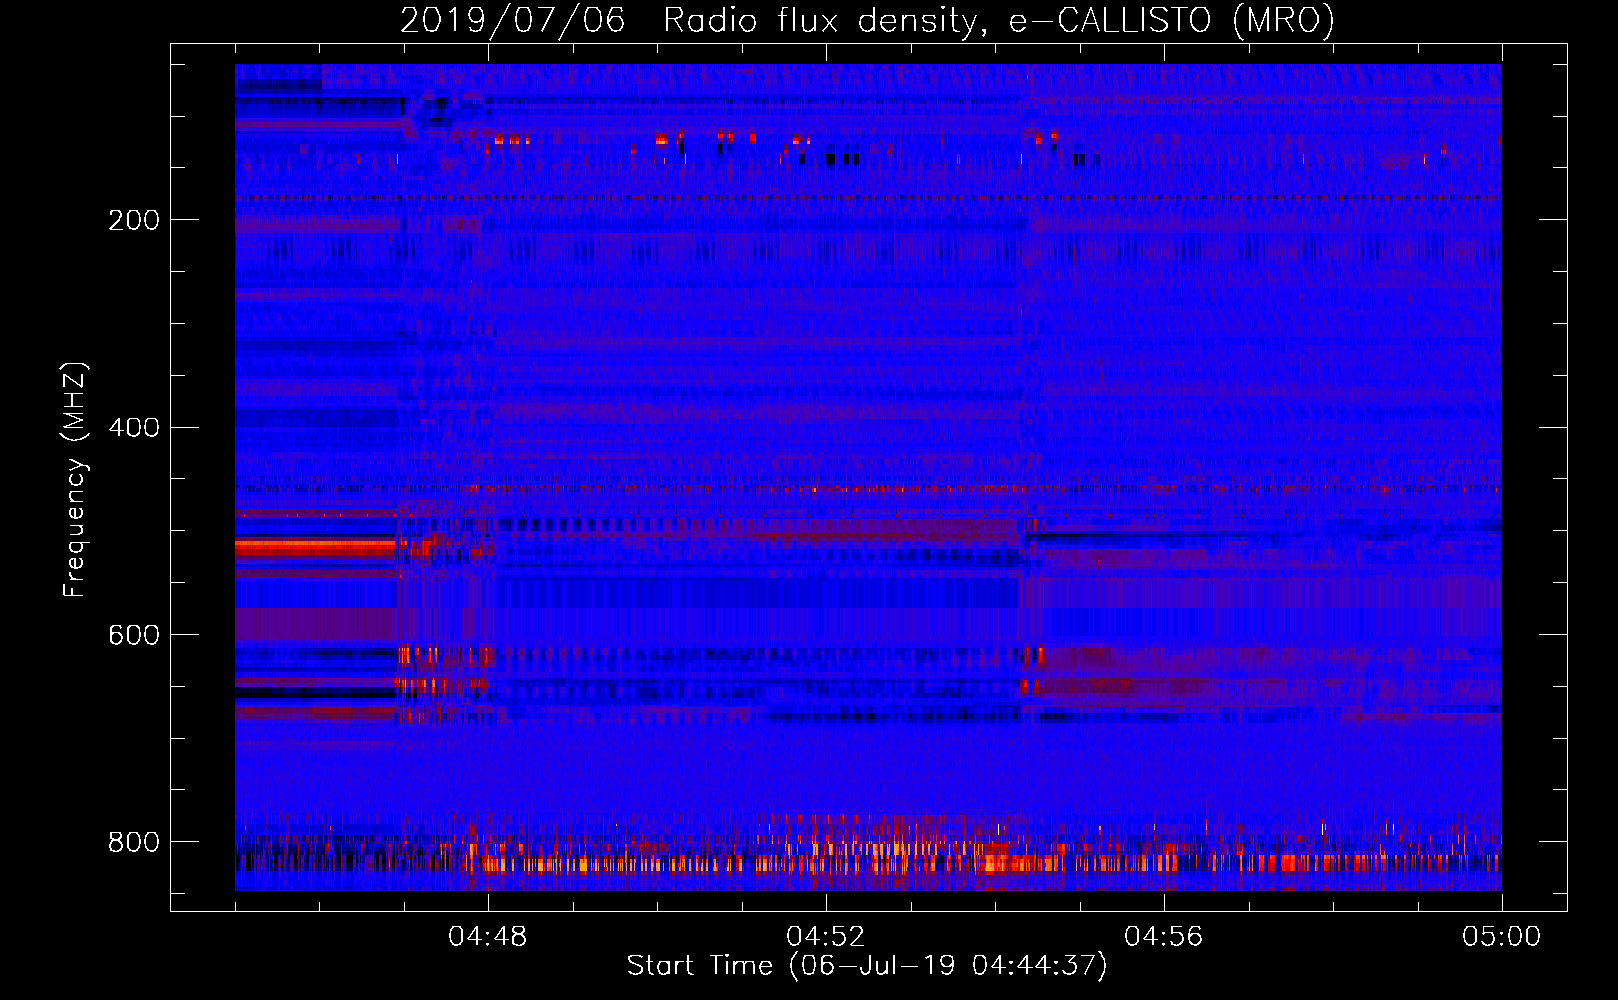This screenshot has height=1000, width=1618.
Task: Click the '600' frequency tick label
Action: point(134,636)
